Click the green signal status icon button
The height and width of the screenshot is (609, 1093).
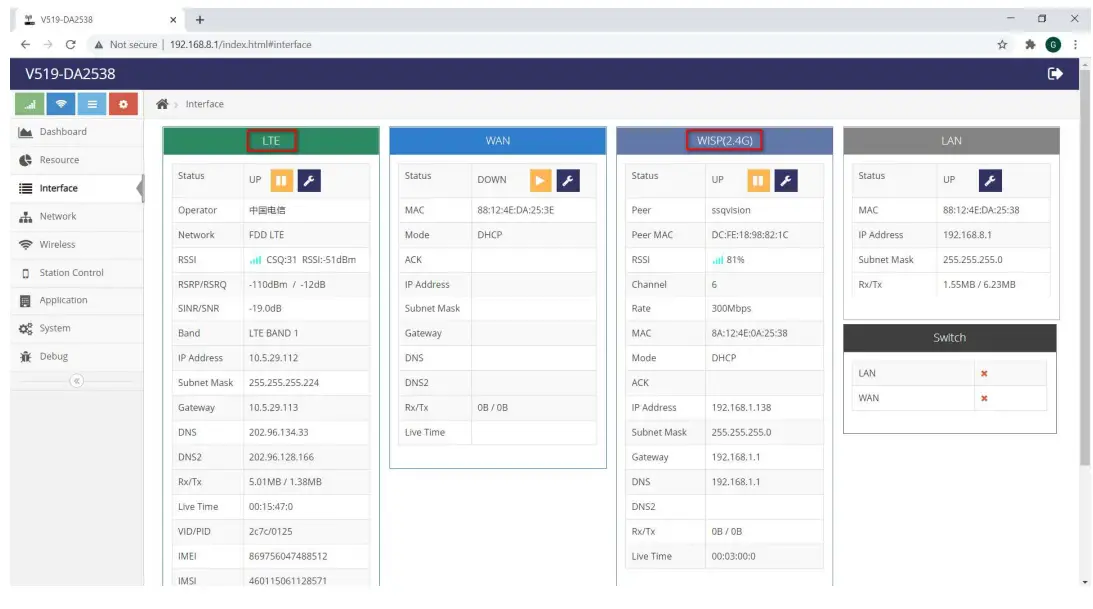click(x=30, y=105)
